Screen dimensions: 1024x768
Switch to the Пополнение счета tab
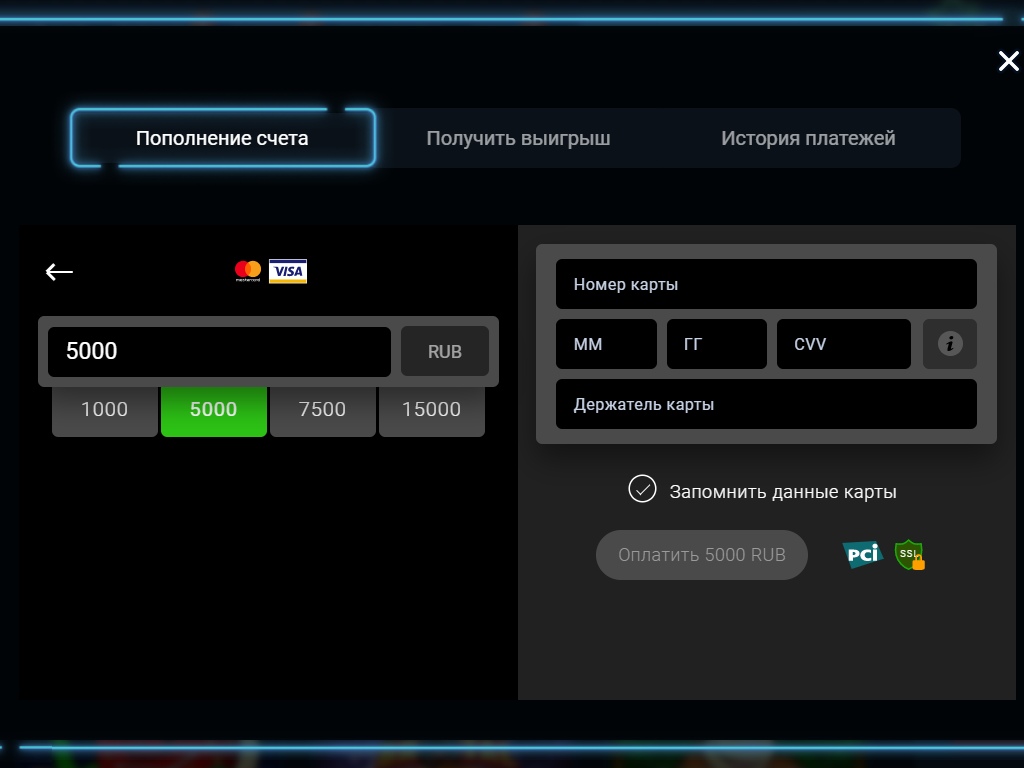[222, 138]
